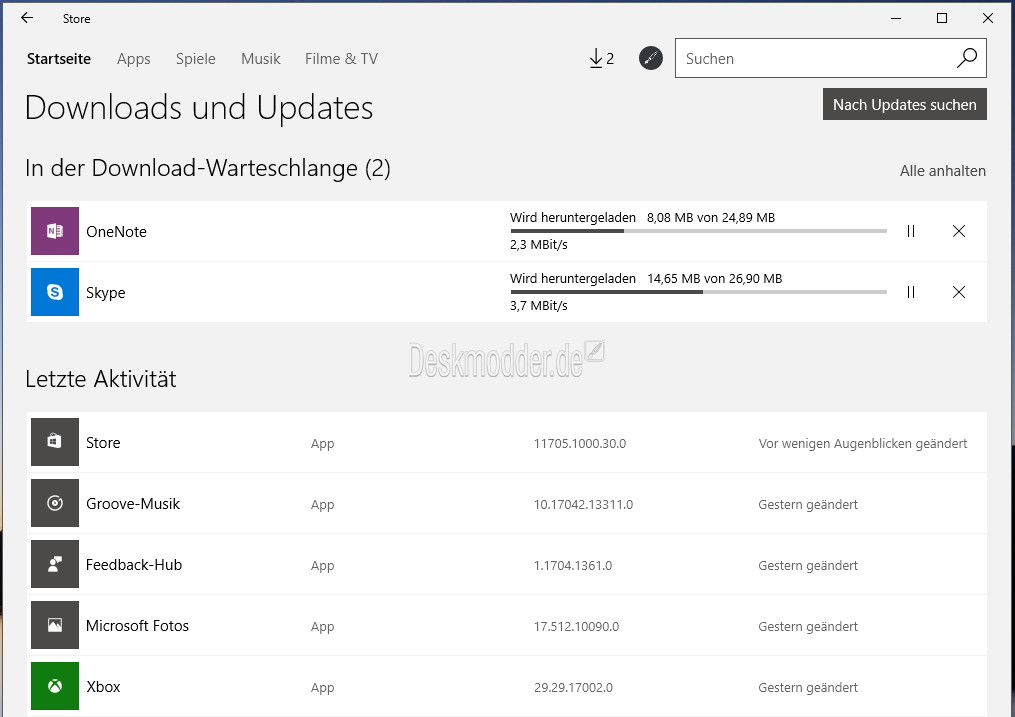The height and width of the screenshot is (717, 1015).
Task: Click 'Vor wenigen Augenblicken geändert' status
Action: pos(863,443)
